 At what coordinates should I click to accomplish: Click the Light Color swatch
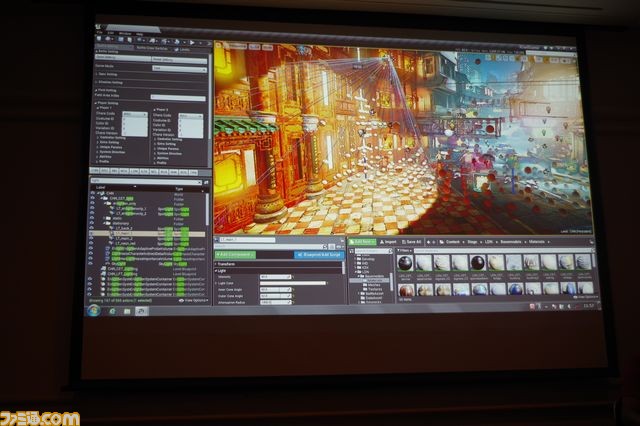(x=293, y=283)
